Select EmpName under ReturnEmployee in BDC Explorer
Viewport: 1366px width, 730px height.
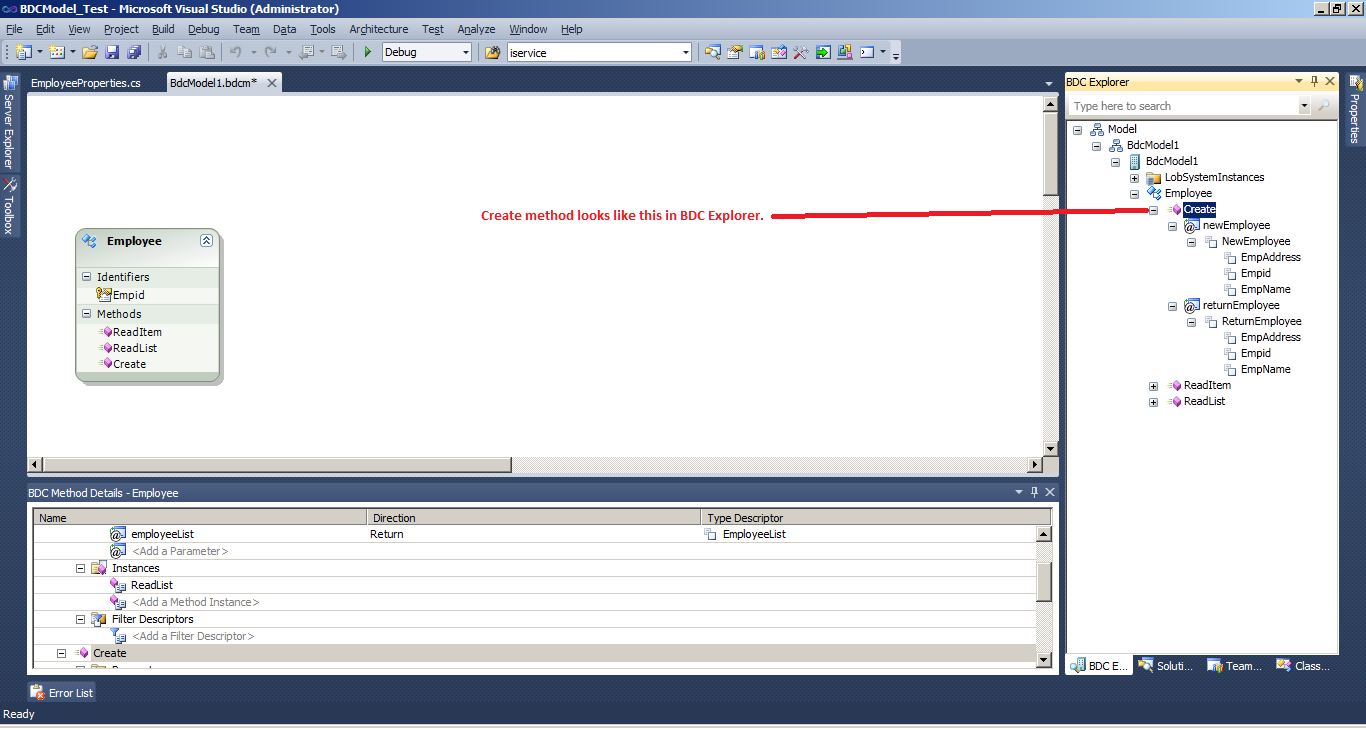1265,370
